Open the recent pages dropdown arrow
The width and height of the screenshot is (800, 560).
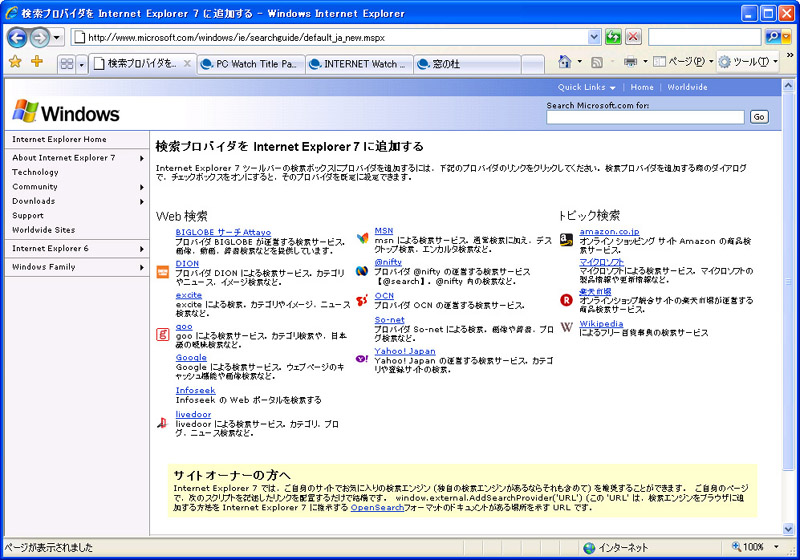(x=57, y=37)
